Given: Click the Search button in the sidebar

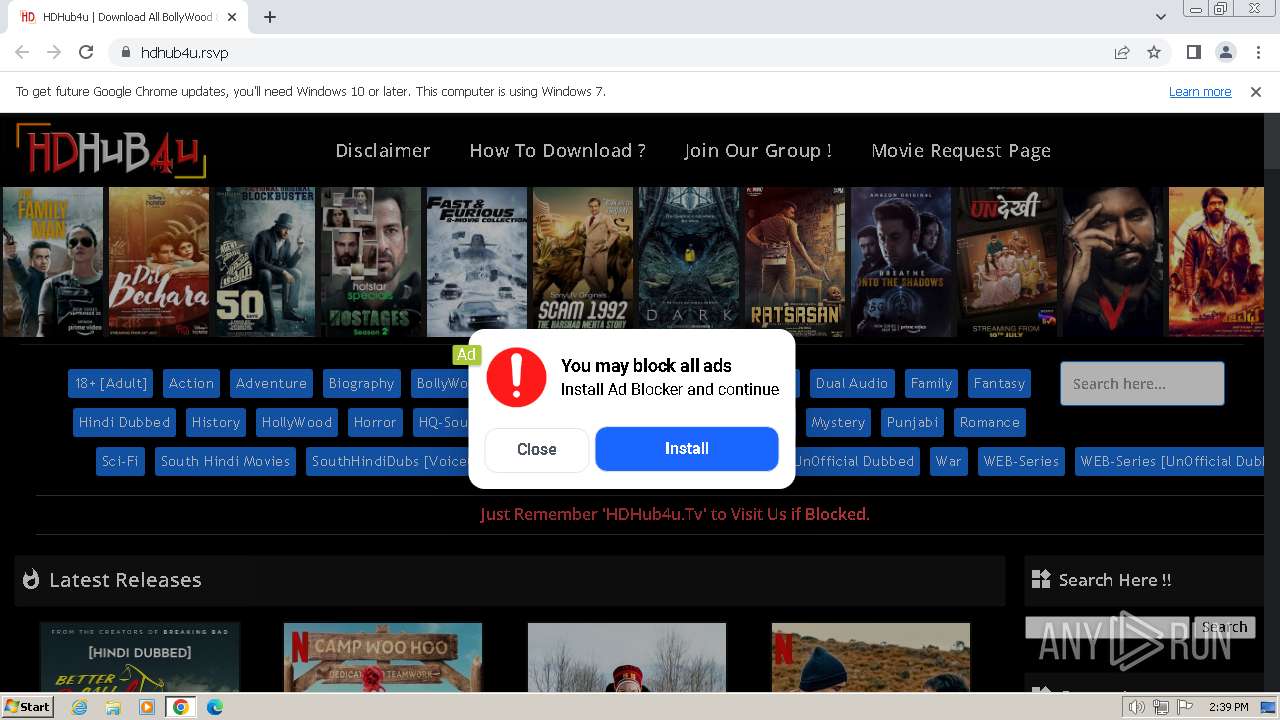Looking at the screenshot, I should pyautogui.click(x=1224, y=627).
